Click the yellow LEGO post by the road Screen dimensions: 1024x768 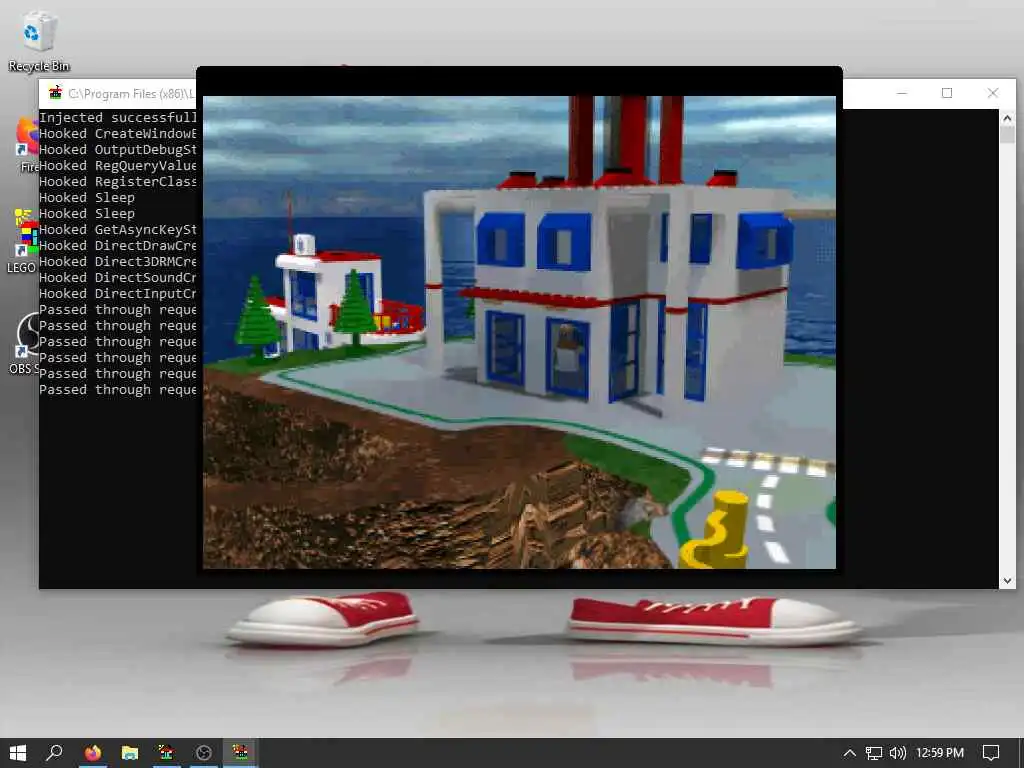(715, 530)
